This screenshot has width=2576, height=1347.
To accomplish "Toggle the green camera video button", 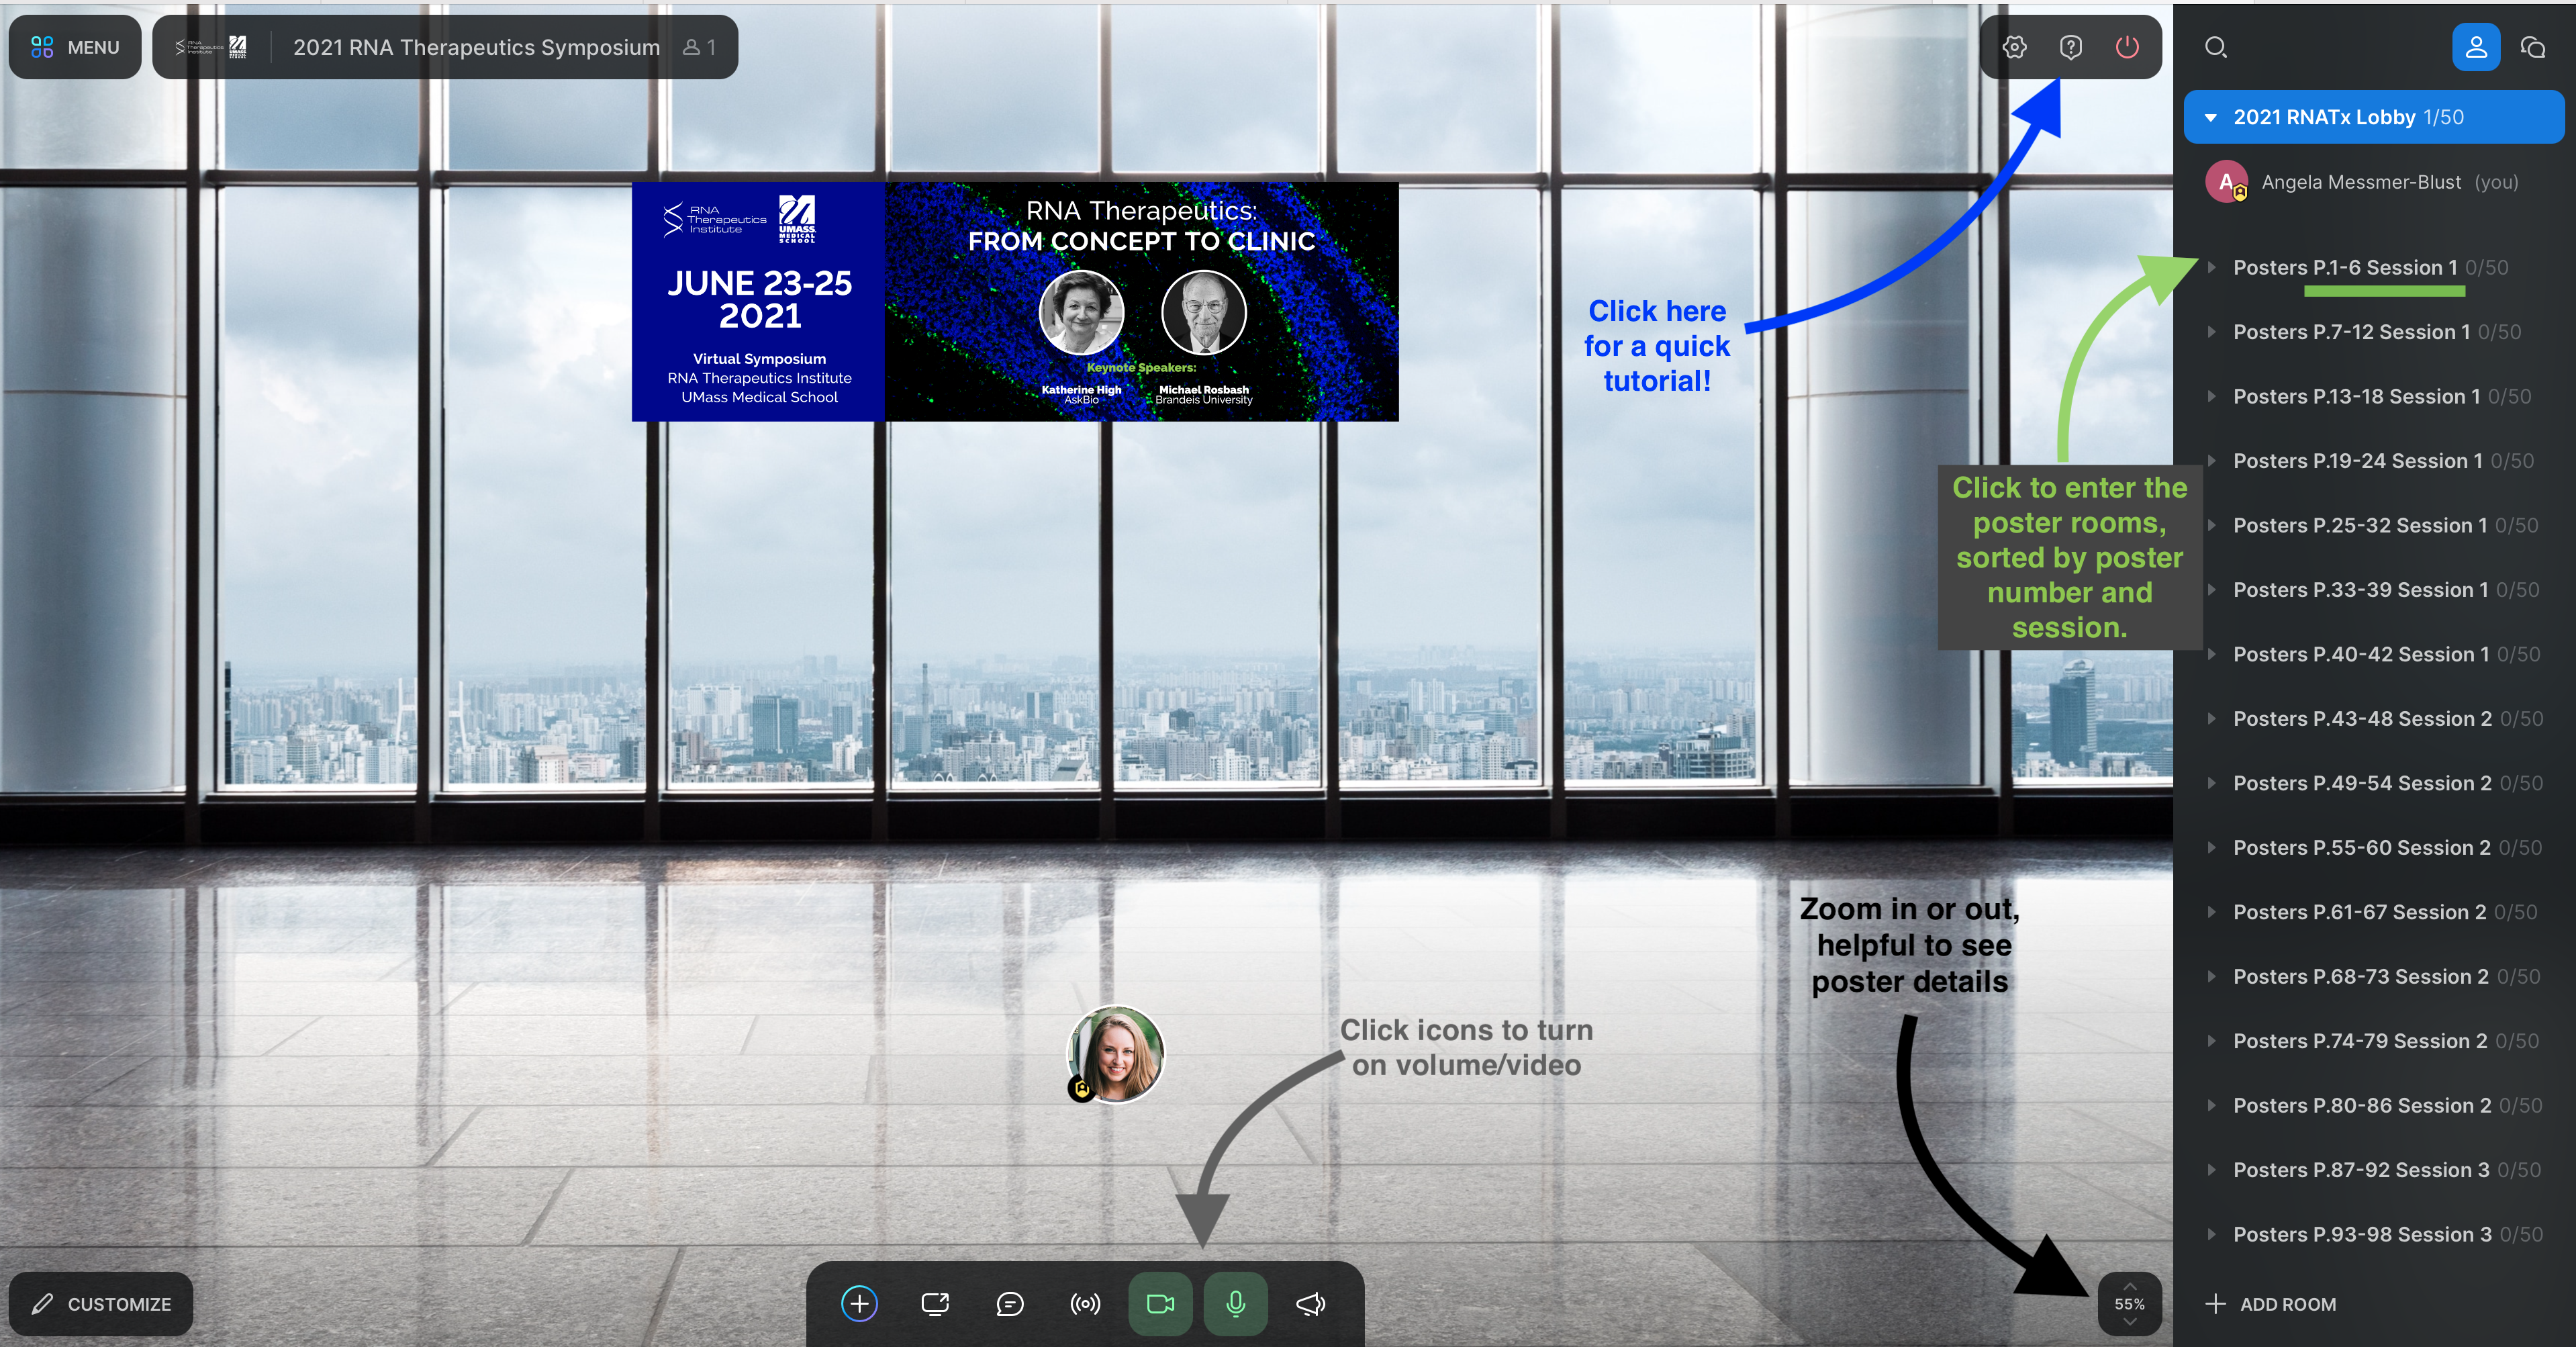I will point(1160,1303).
